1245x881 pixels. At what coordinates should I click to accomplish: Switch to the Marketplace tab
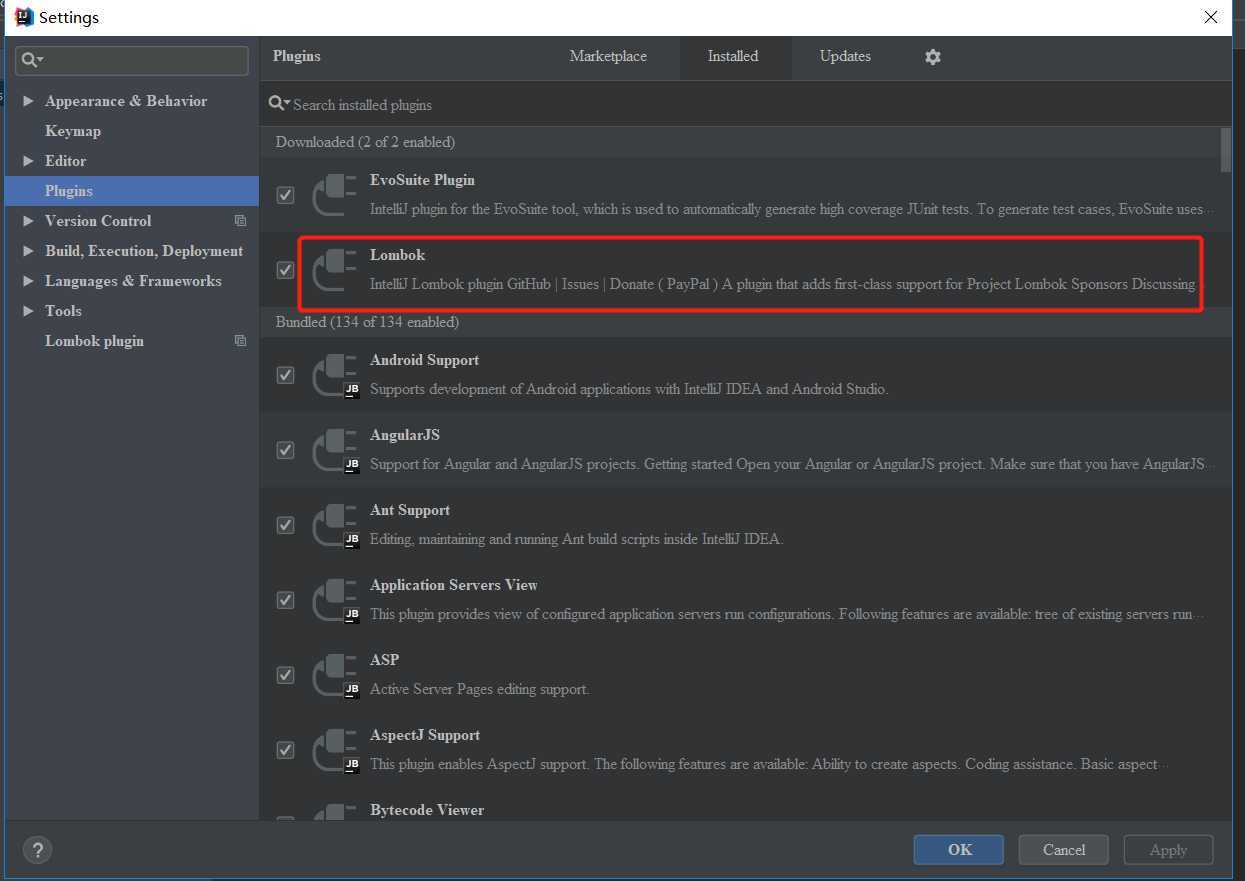pos(608,57)
